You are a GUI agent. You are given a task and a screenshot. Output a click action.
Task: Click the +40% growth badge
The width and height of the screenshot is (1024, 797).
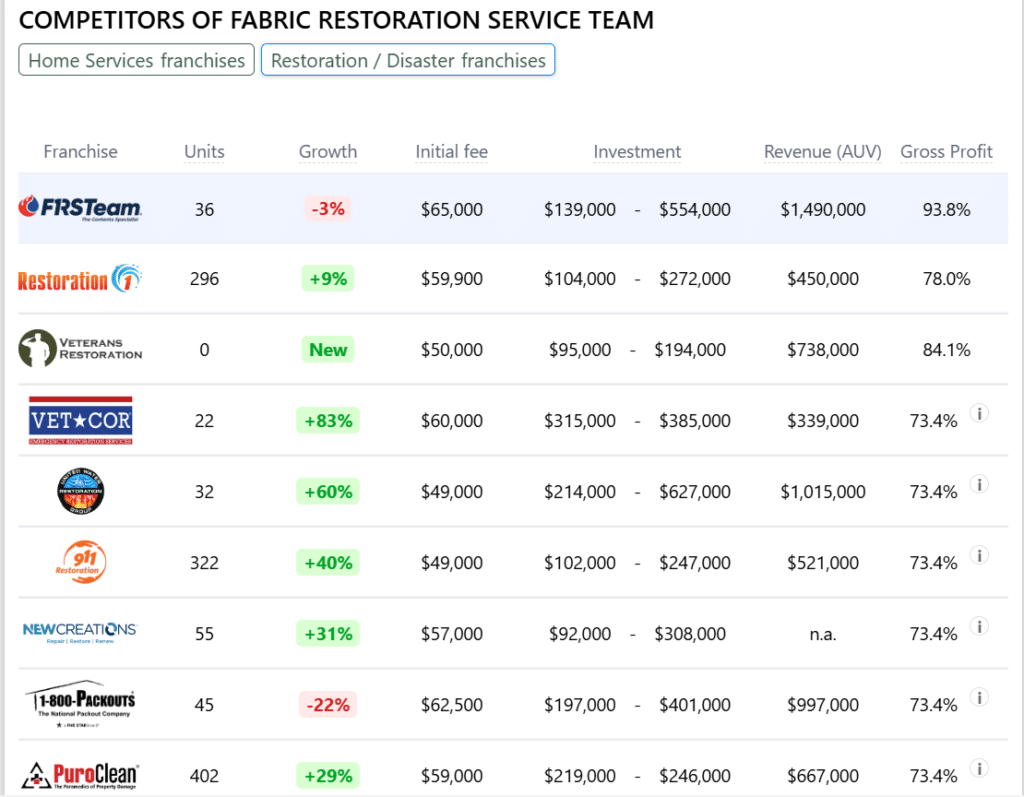pyautogui.click(x=328, y=562)
